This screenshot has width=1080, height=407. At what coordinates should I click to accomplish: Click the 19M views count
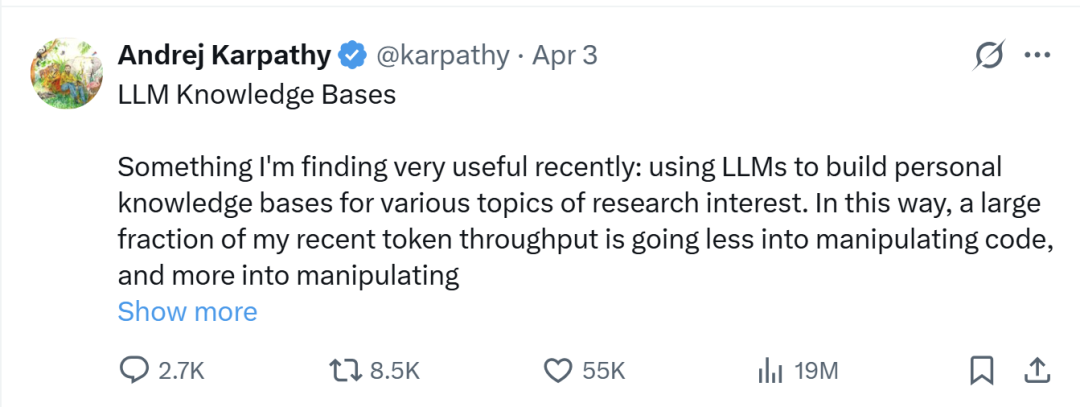coord(815,371)
